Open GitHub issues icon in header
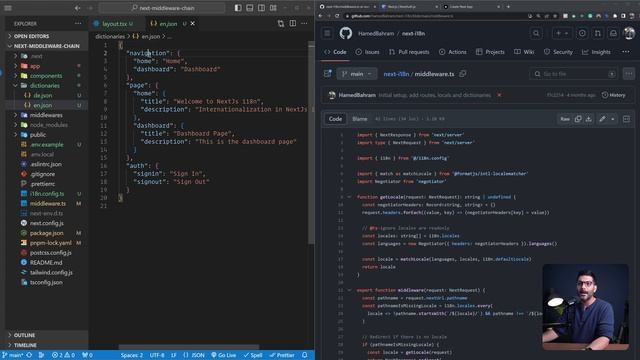 pyautogui.click(x=582, y=33)
